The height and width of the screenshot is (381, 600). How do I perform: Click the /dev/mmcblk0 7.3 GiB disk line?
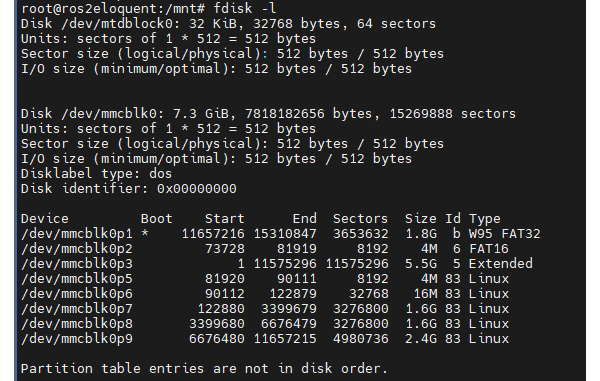pyautogui.click(x=268, y=114)
